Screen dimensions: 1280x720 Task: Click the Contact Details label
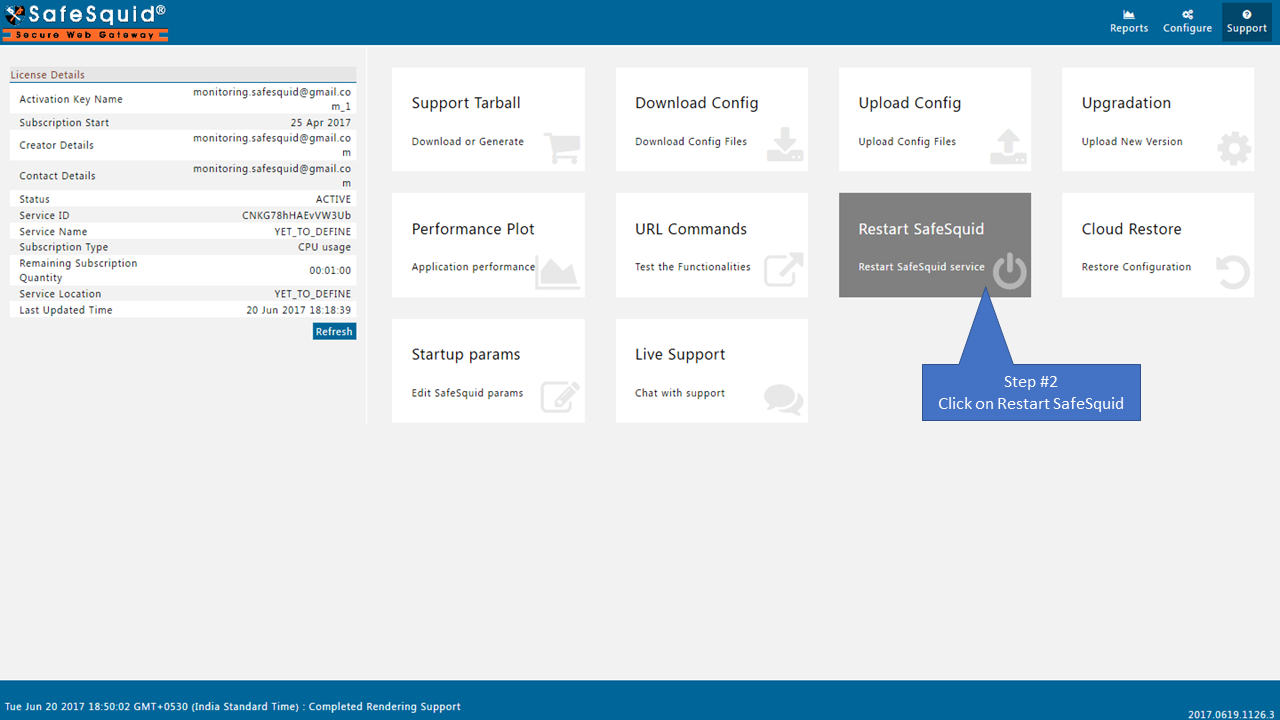tap(58, 176)
